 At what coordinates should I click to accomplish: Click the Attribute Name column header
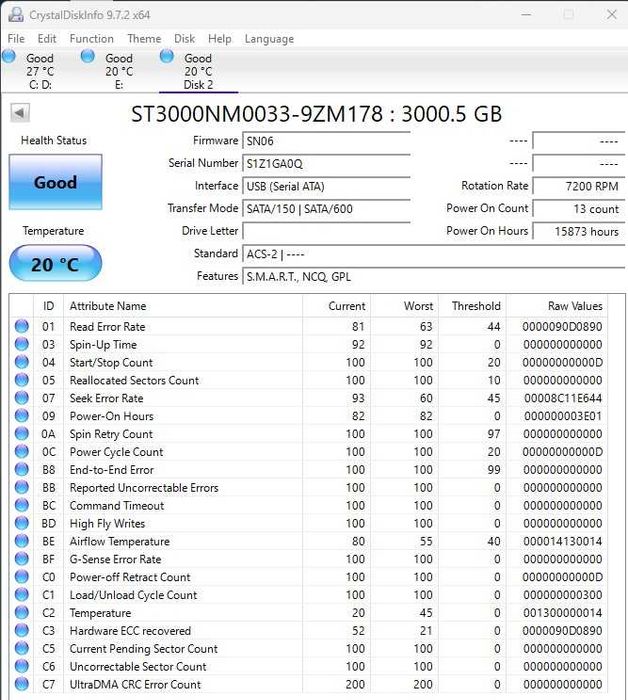tap(183, 306)
